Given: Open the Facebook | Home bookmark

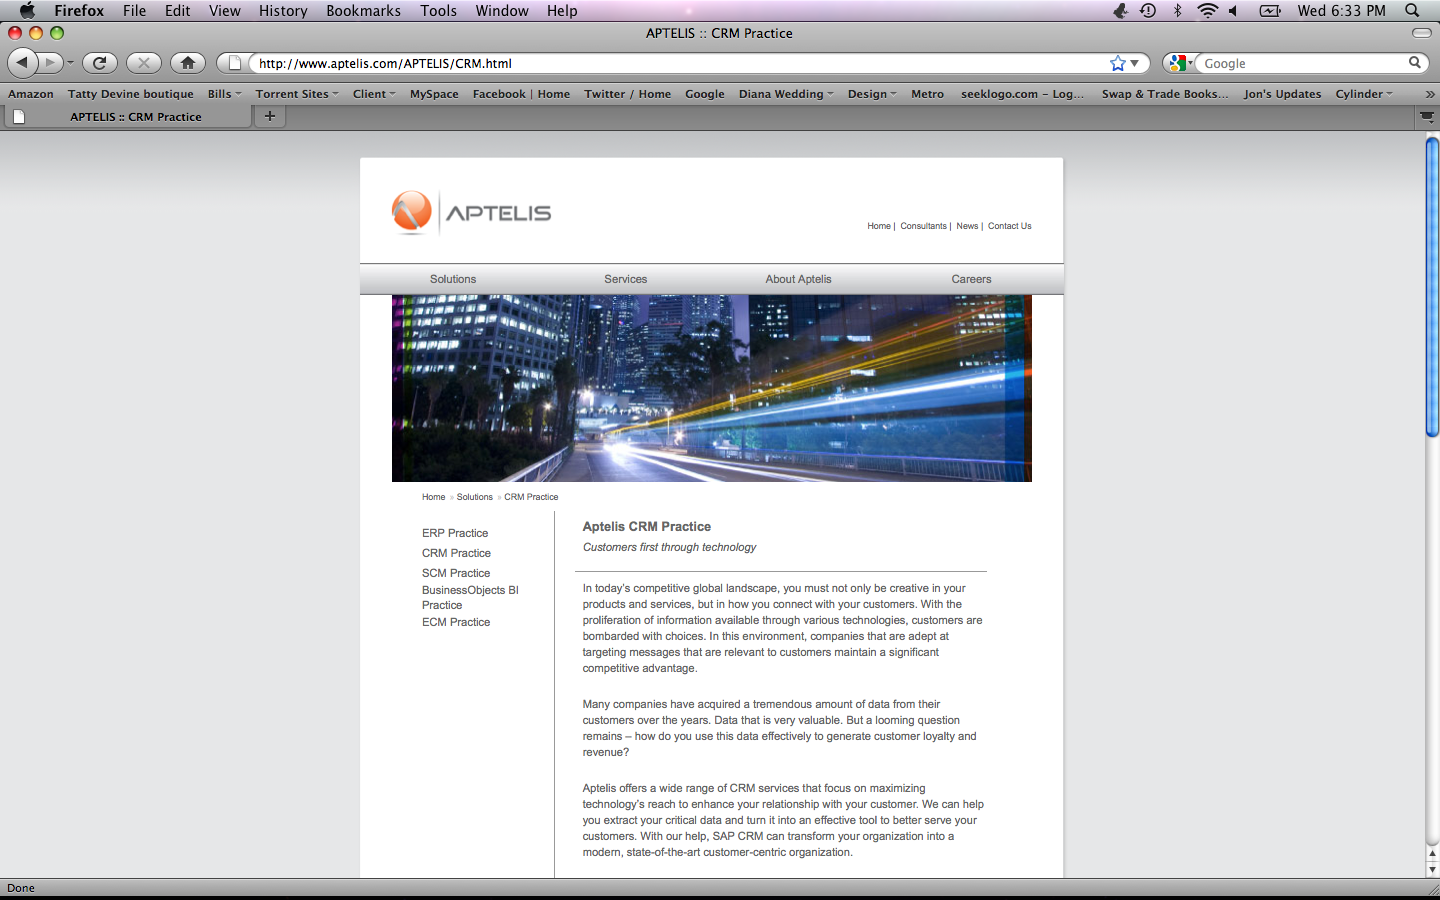Looking at the screenshot, I should click(521, 94).
